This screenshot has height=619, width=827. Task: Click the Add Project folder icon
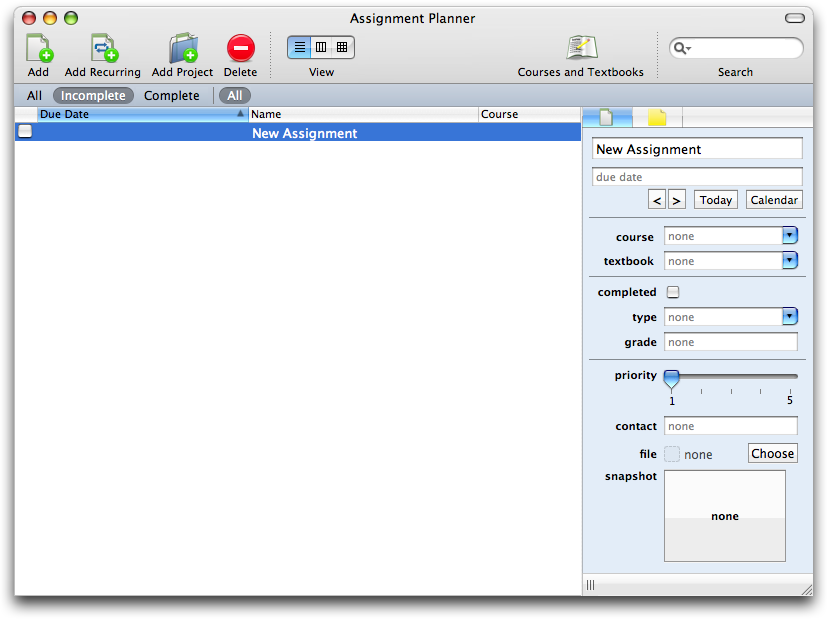(182, 48)
